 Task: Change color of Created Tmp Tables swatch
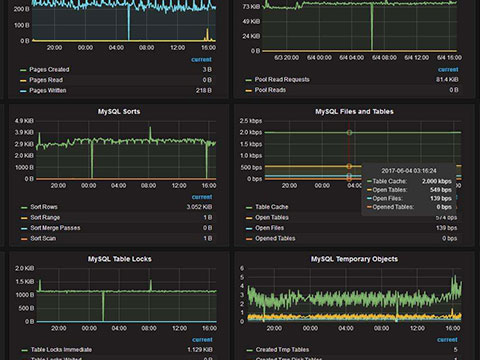point(249,350)
